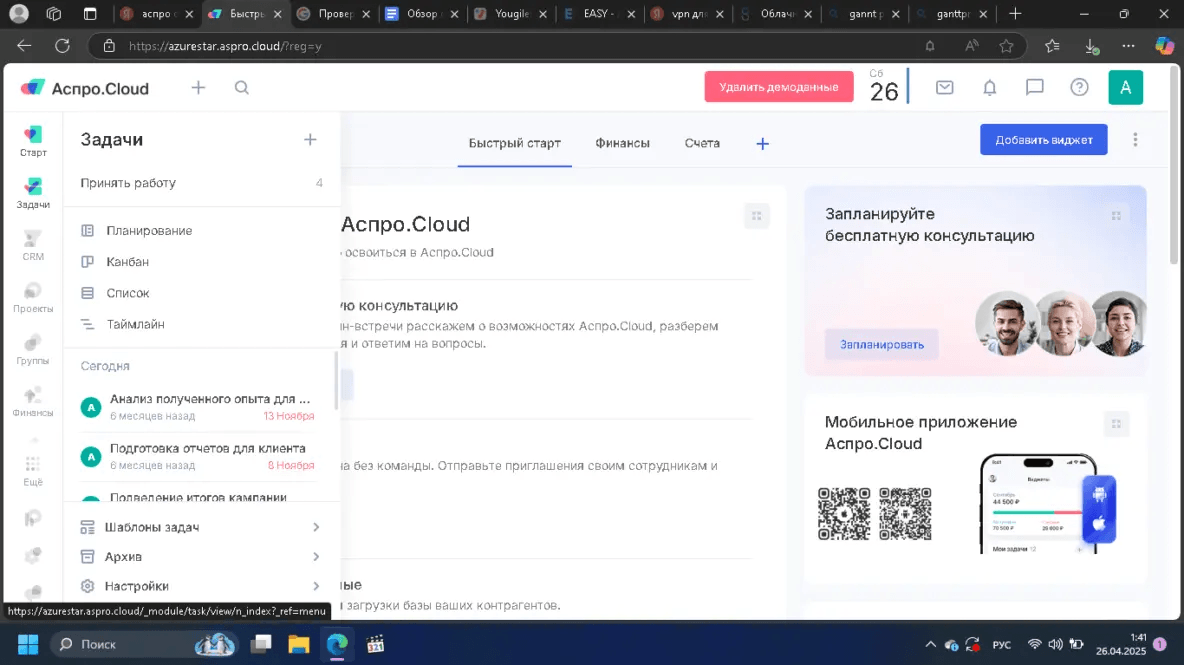Select Канбан view in tasks menu
Viewport: 1184px width, 665px height.
[127, 262]
